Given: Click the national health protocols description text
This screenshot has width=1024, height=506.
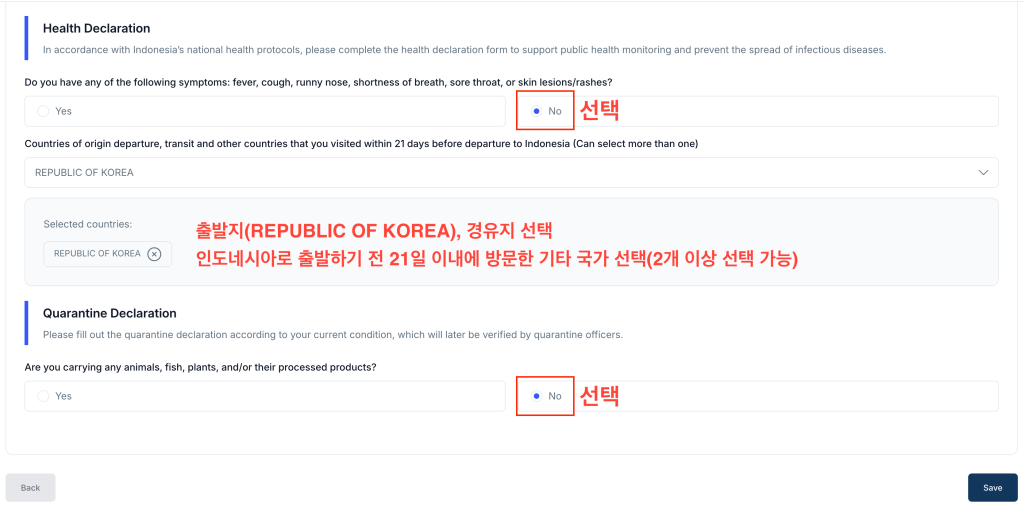Looking at the screenshot, I should coord(464,50).
